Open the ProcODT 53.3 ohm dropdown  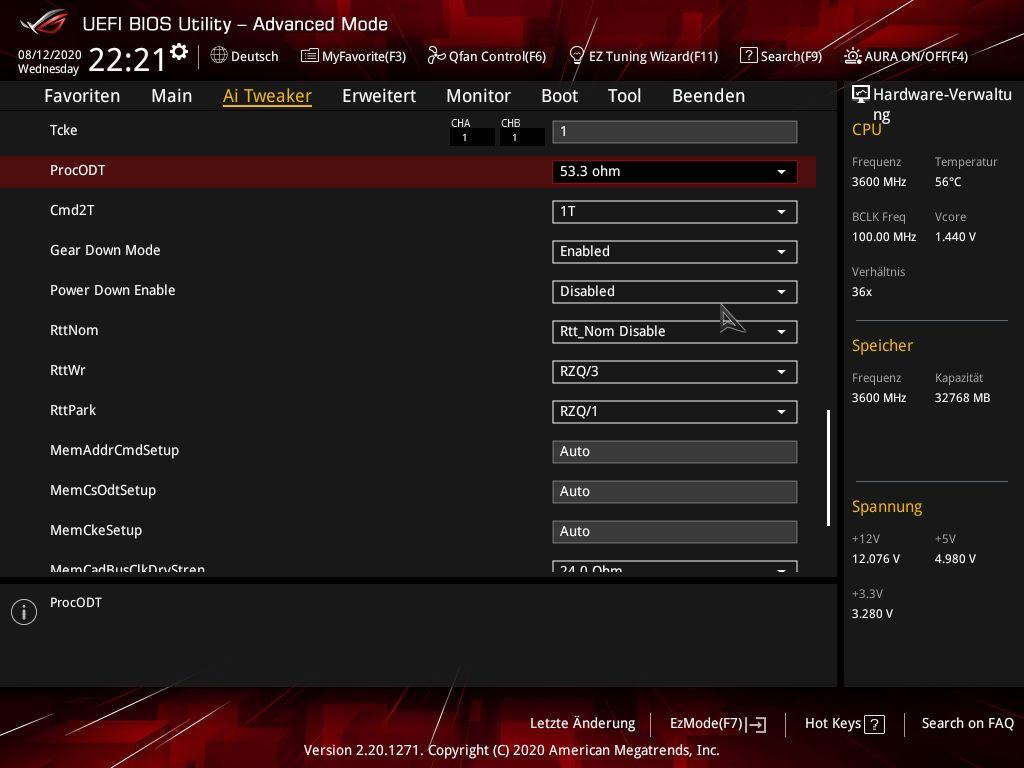point(674,172)
